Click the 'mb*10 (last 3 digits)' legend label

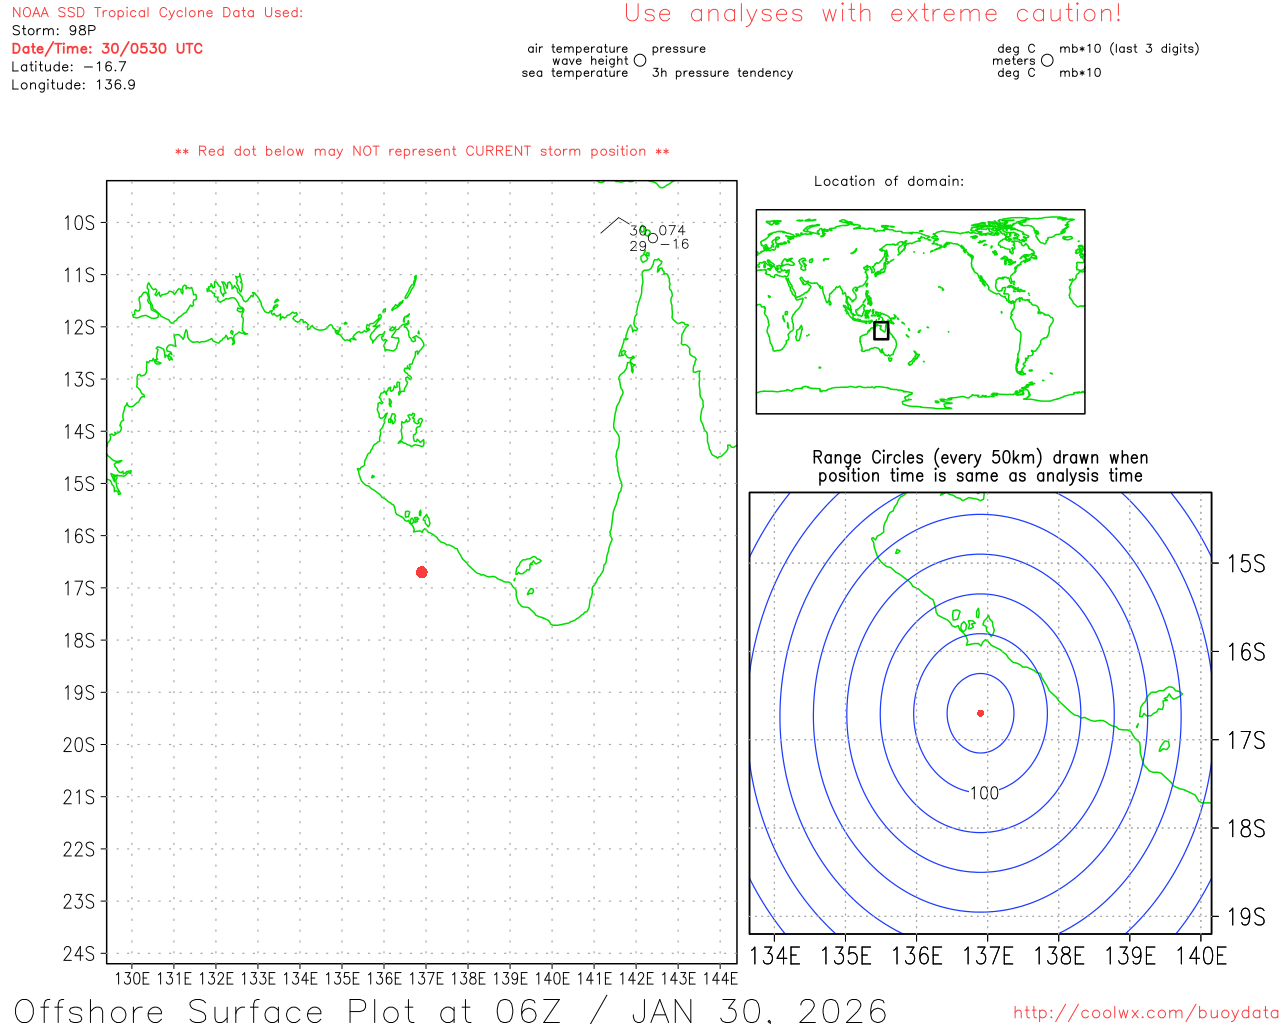pyautogui.click(x=1129, y=49)
